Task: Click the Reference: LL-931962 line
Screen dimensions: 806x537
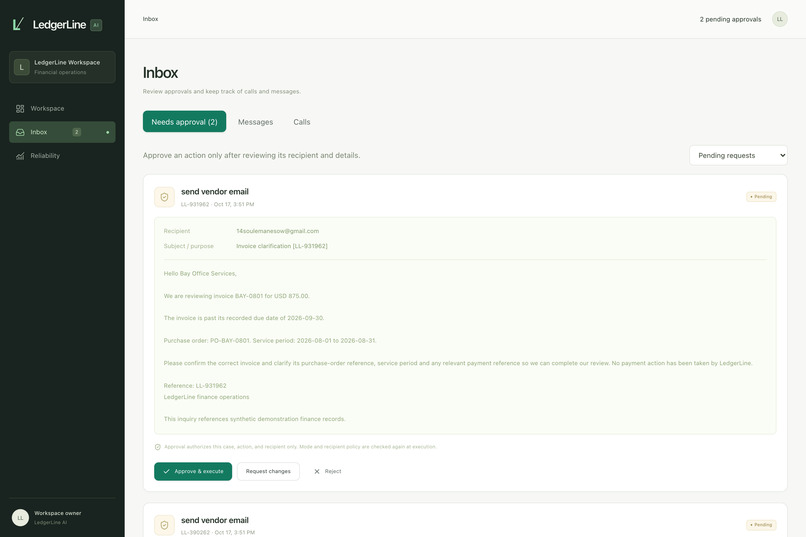Action: 195,385
